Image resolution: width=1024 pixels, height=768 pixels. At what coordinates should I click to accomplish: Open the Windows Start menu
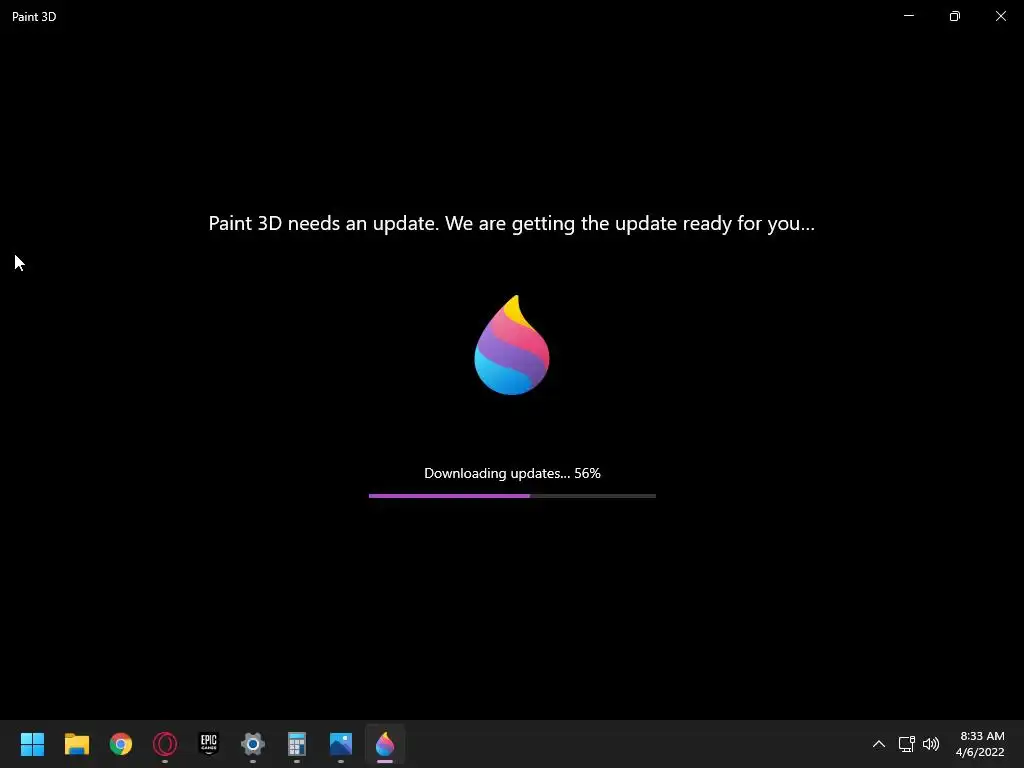[32, 744]
